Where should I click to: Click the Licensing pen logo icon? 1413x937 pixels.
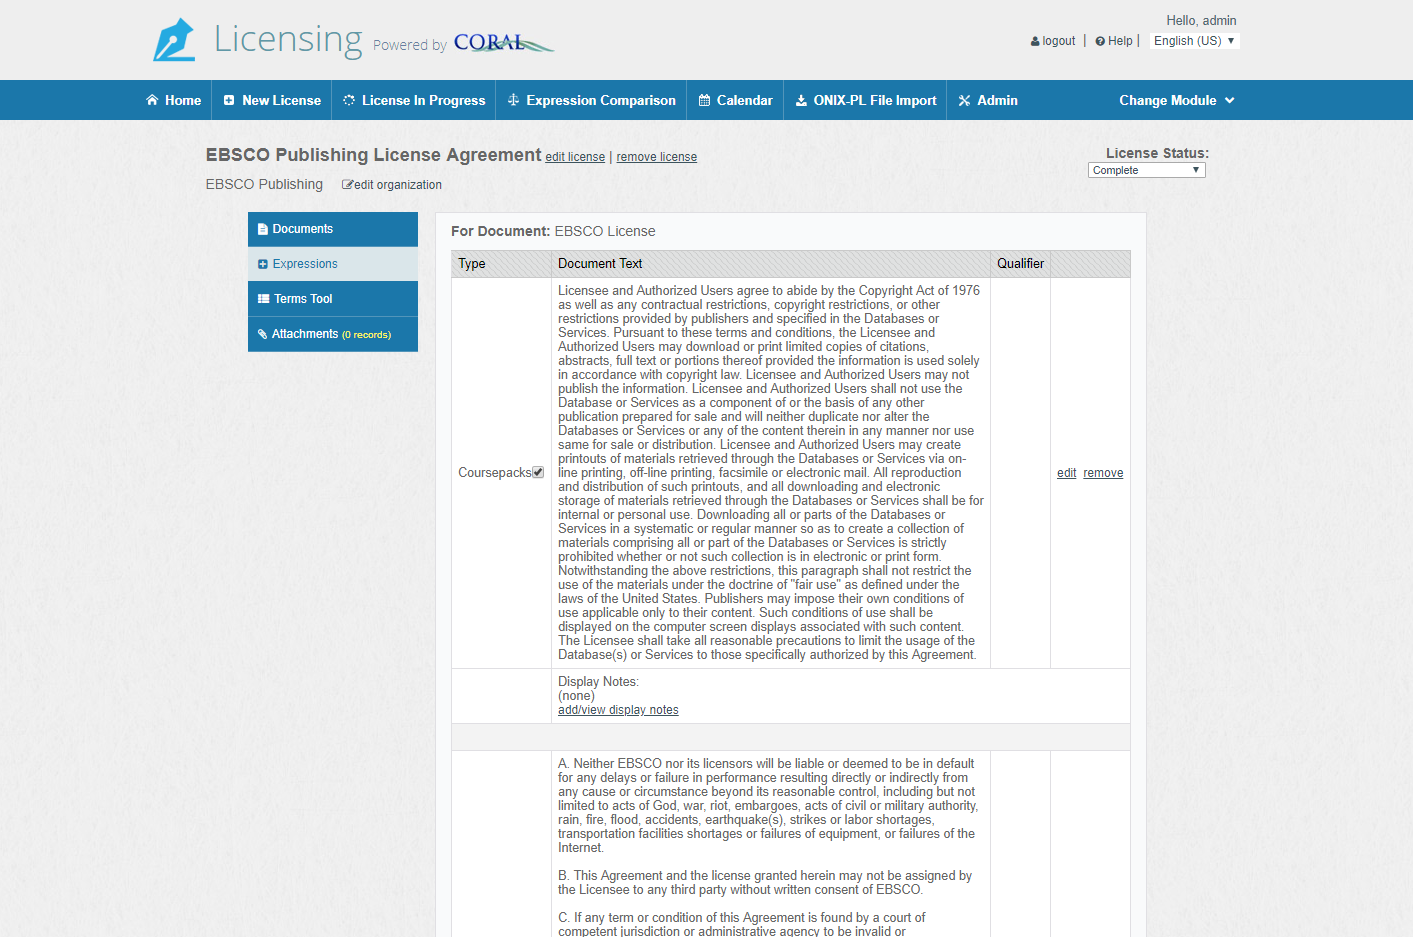(x=174, y=40)
